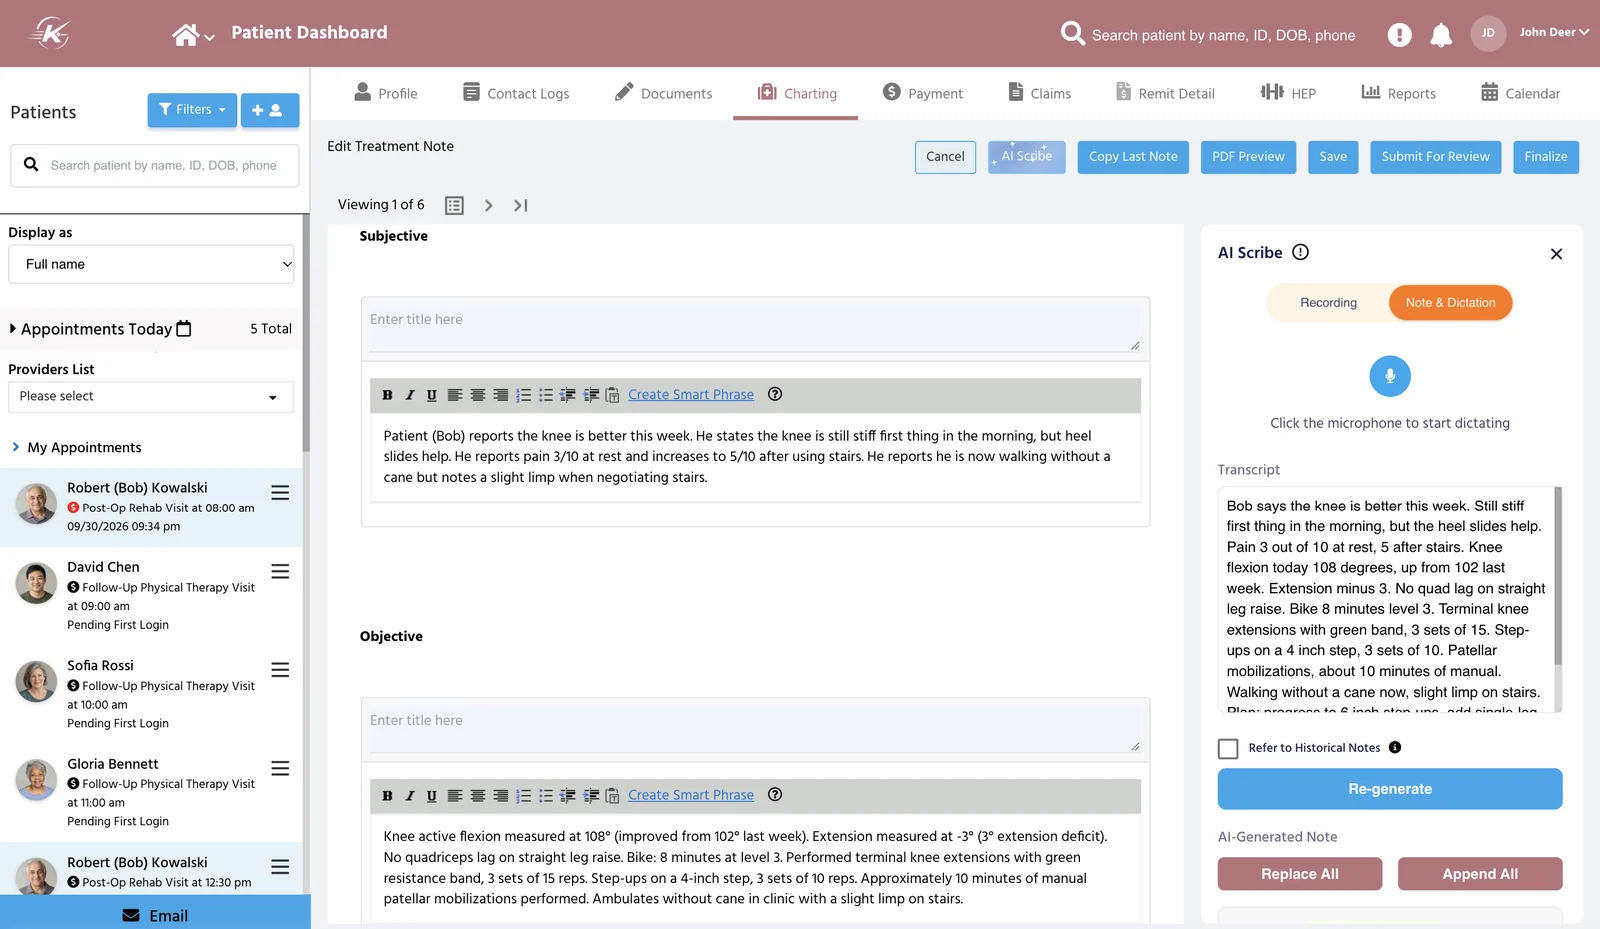This screenshot has height=929, width=1600.
Task: Jump to last treatment note arrow
Action: tap(521, 205)
